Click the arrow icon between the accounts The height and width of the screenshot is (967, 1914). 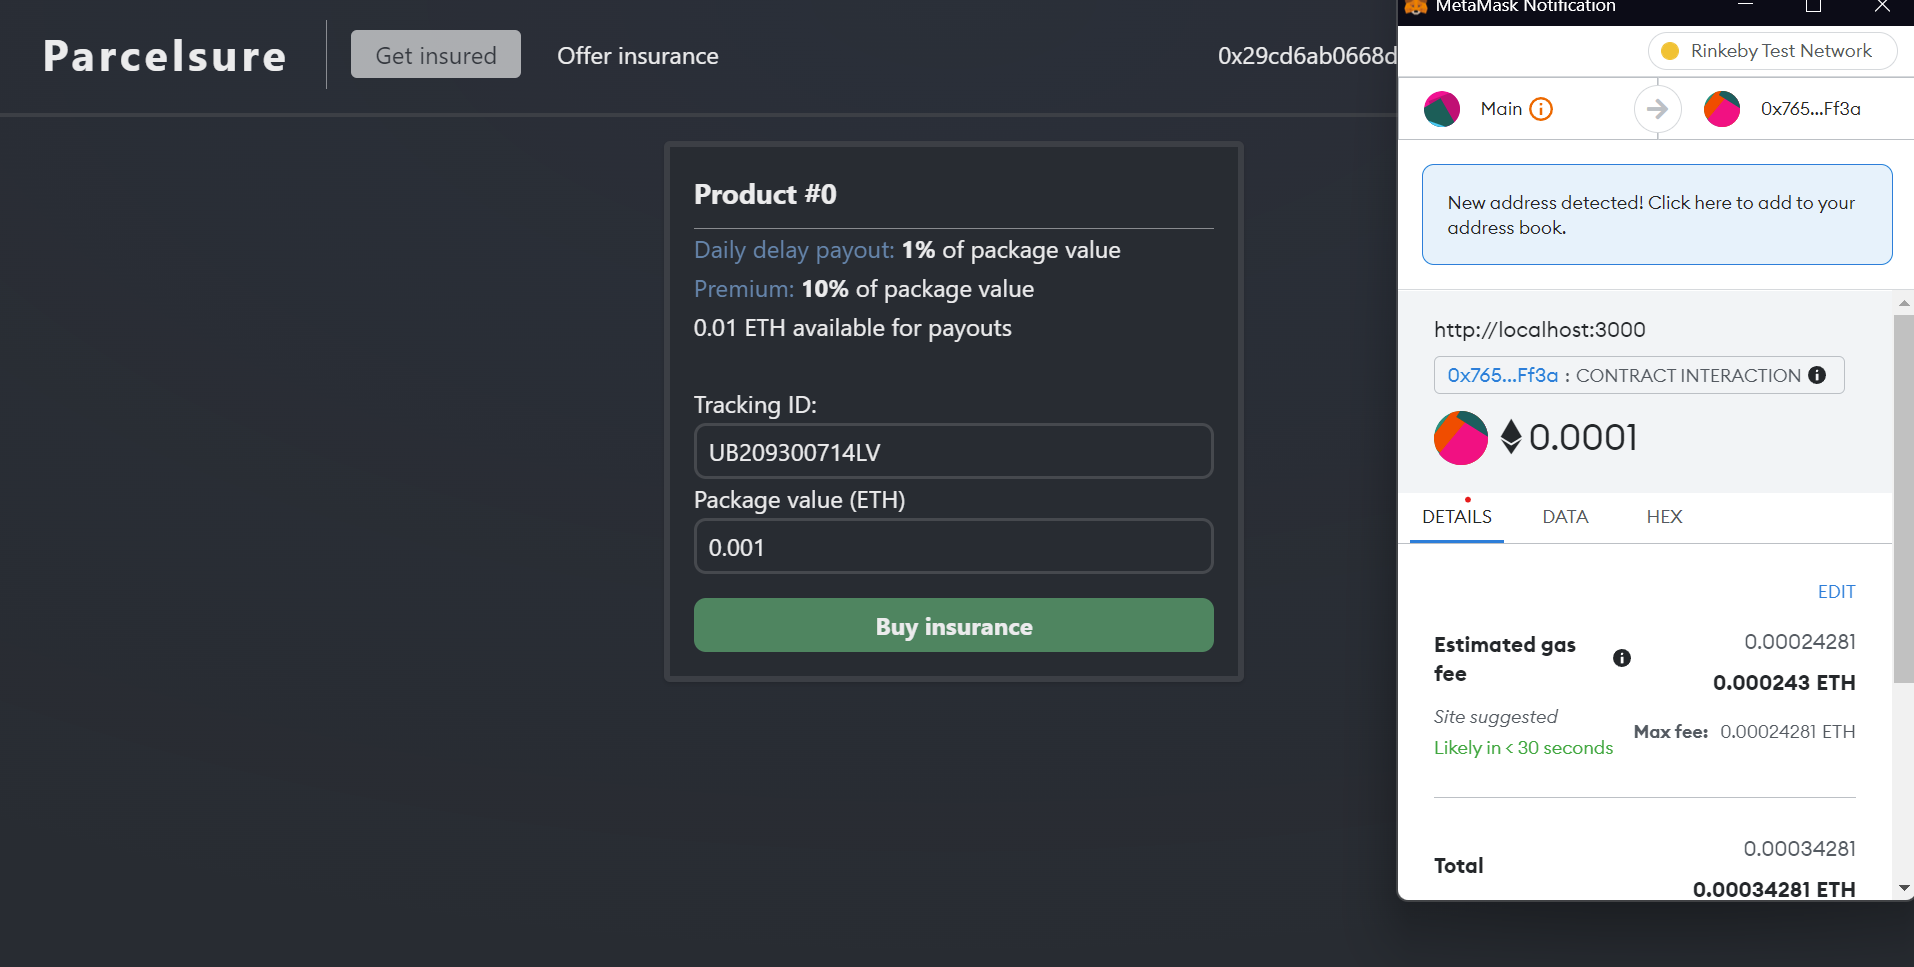coord(1657,109)
